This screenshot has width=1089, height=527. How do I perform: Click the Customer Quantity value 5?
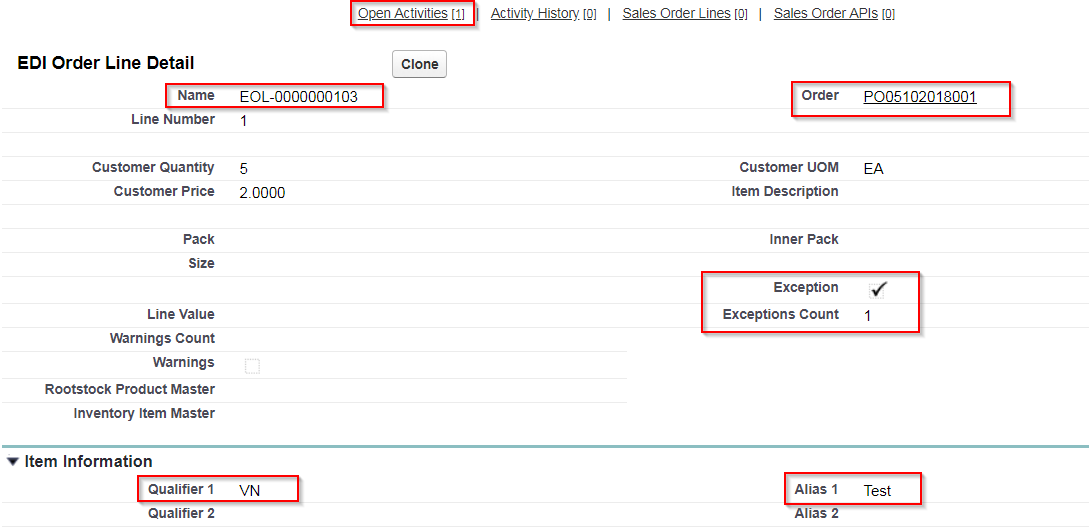[243, 169]
